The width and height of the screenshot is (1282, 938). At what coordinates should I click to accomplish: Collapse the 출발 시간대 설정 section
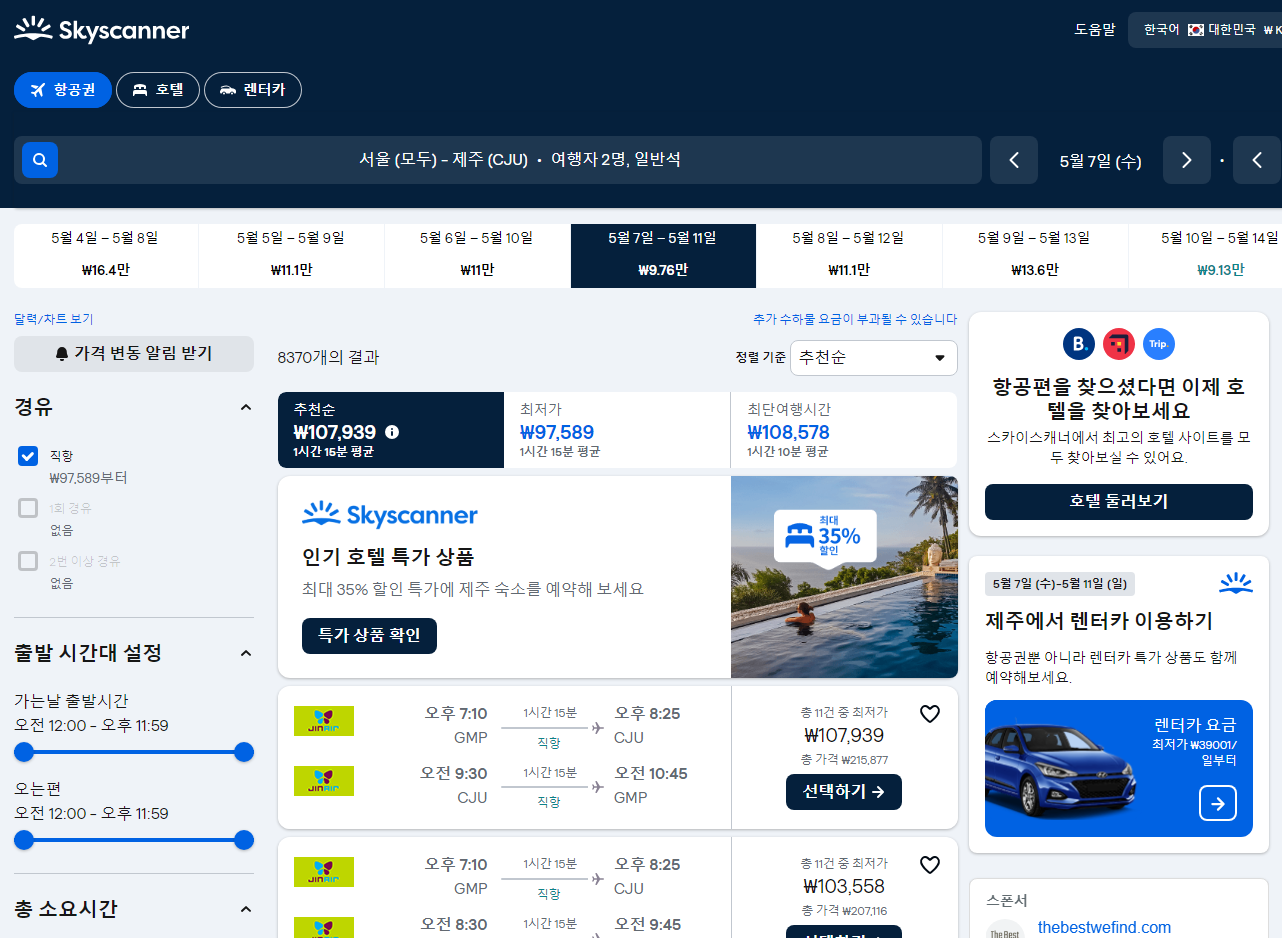[x=246, y=652]
